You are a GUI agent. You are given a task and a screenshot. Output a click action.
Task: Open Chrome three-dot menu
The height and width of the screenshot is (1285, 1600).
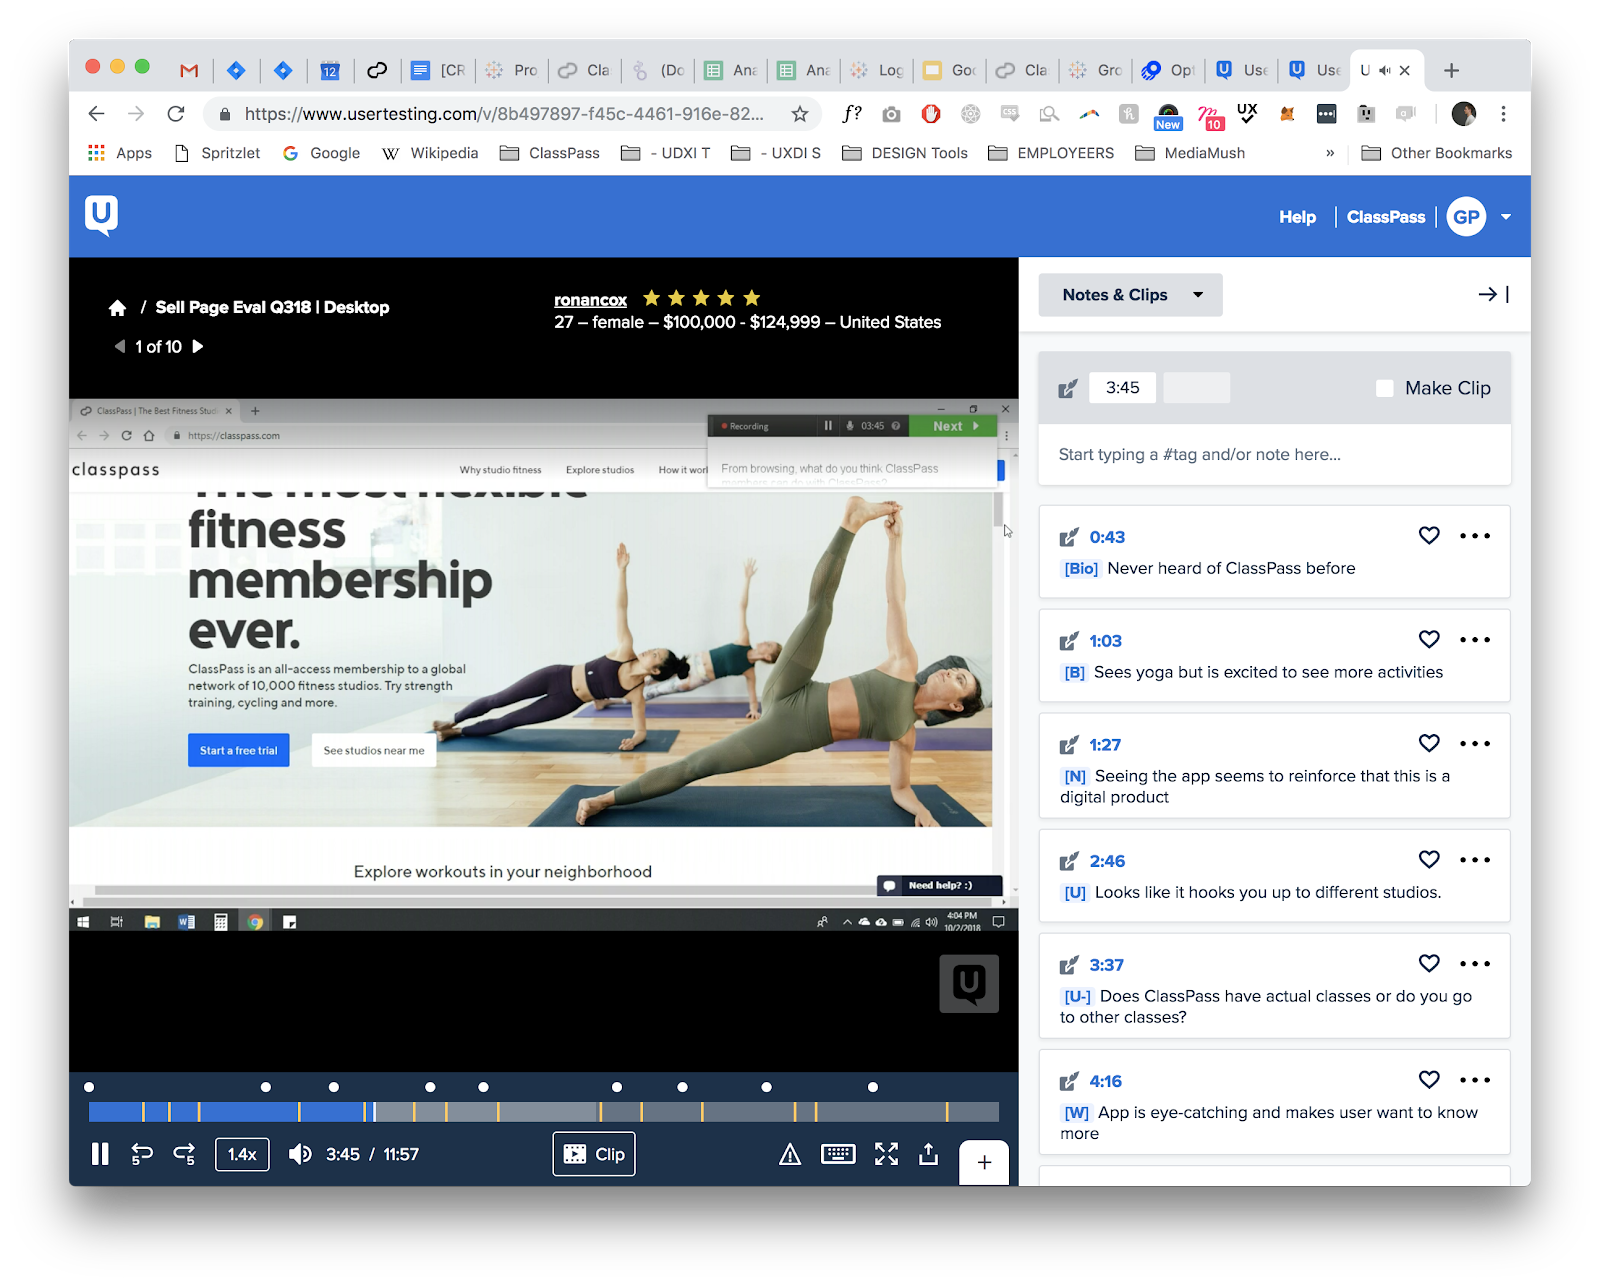coord(1503,114)
